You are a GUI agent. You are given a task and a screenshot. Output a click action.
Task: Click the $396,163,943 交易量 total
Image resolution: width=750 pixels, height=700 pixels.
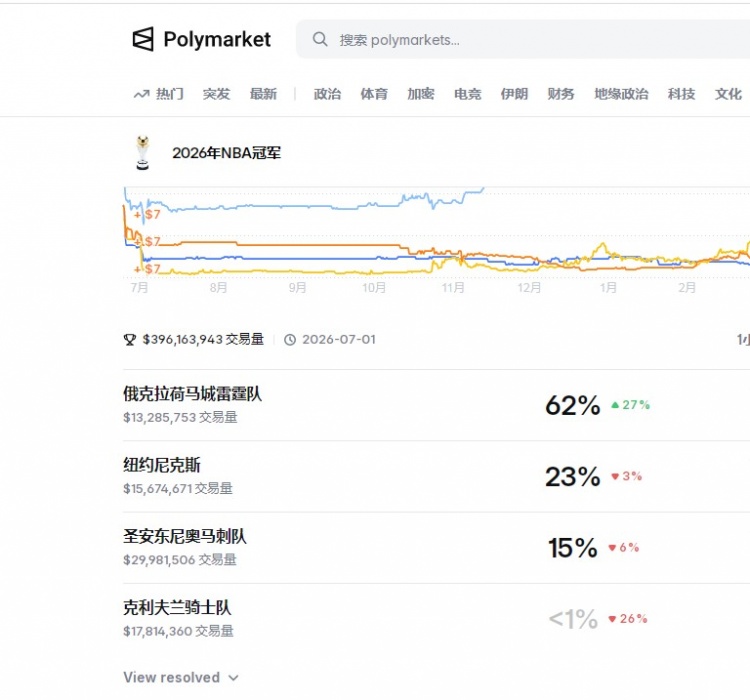coord(203,340)
